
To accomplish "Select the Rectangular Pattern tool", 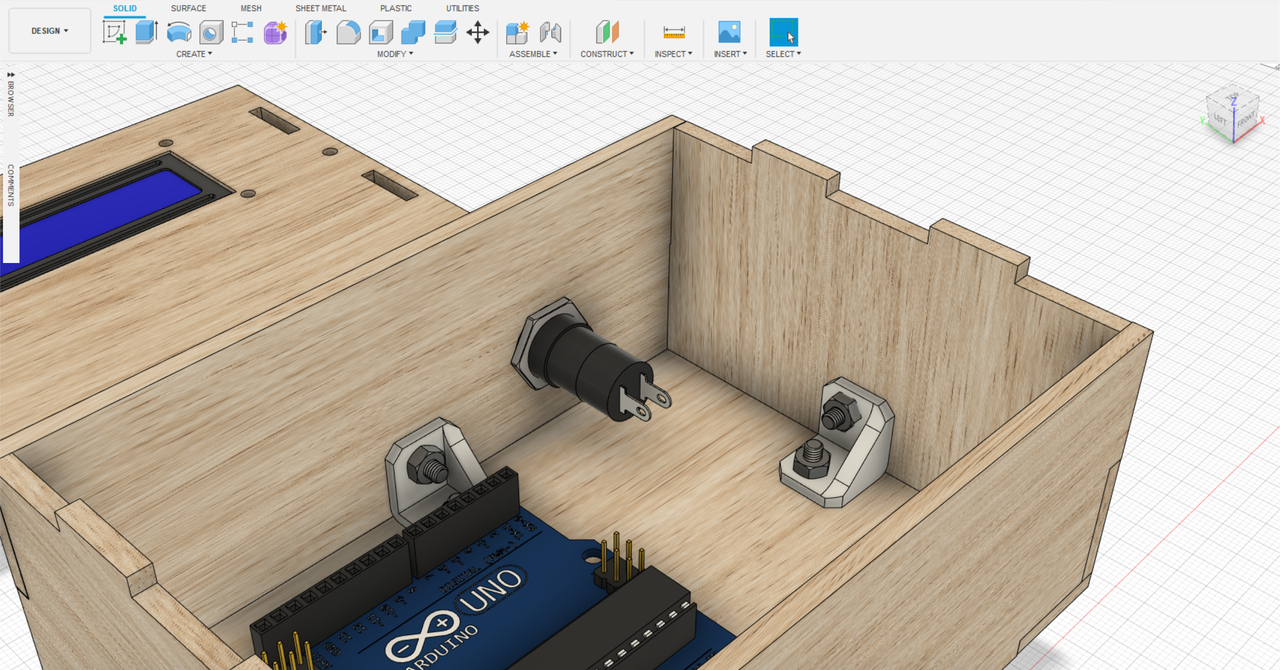I will coord(242,32).
